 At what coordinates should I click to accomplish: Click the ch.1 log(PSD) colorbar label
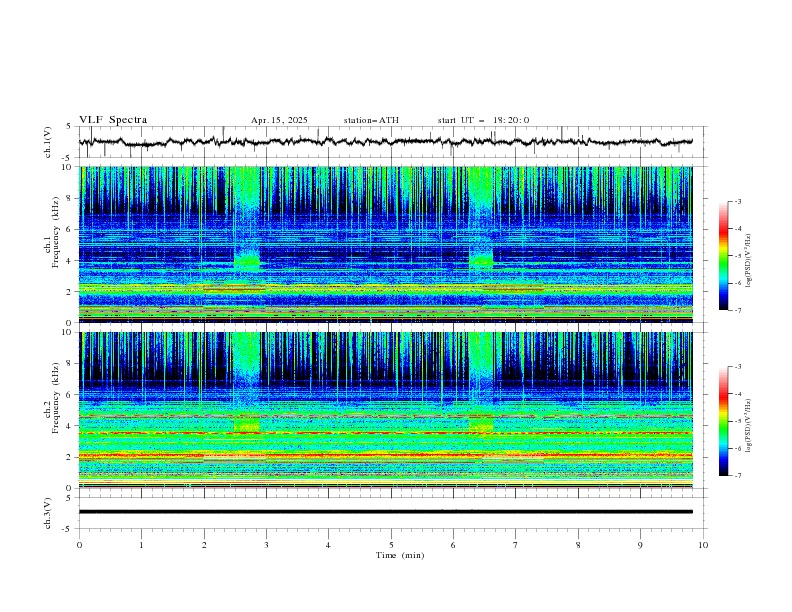click(x=748, y=261)
